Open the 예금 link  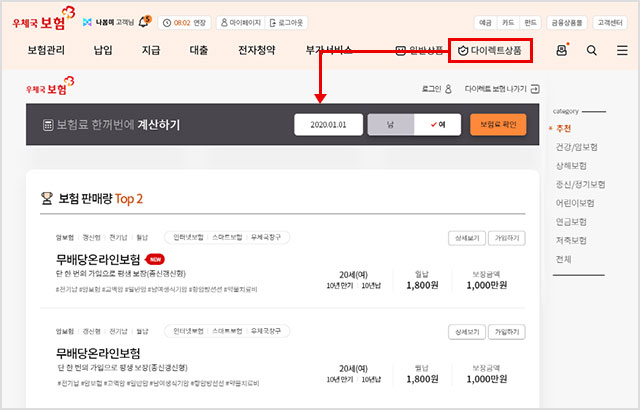coord(485,23)
